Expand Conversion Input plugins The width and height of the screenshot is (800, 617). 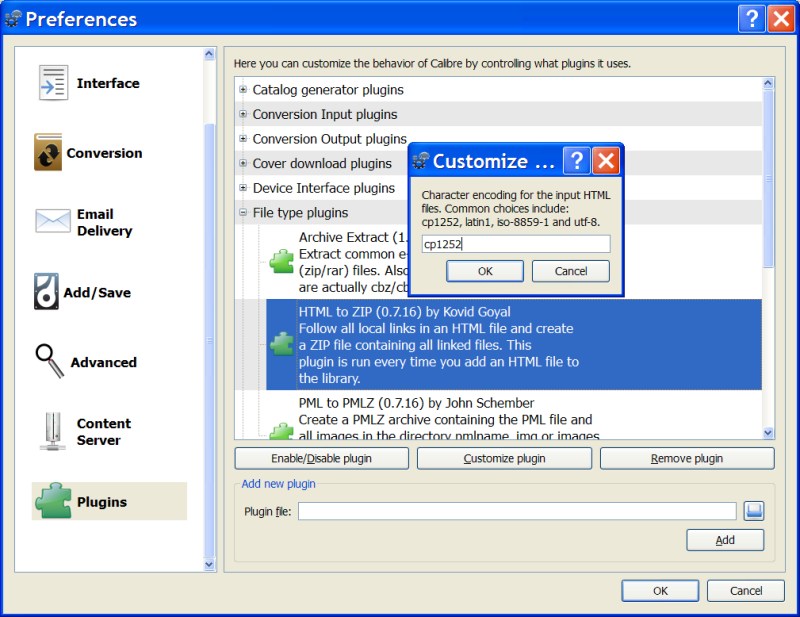tap(243, 114)
